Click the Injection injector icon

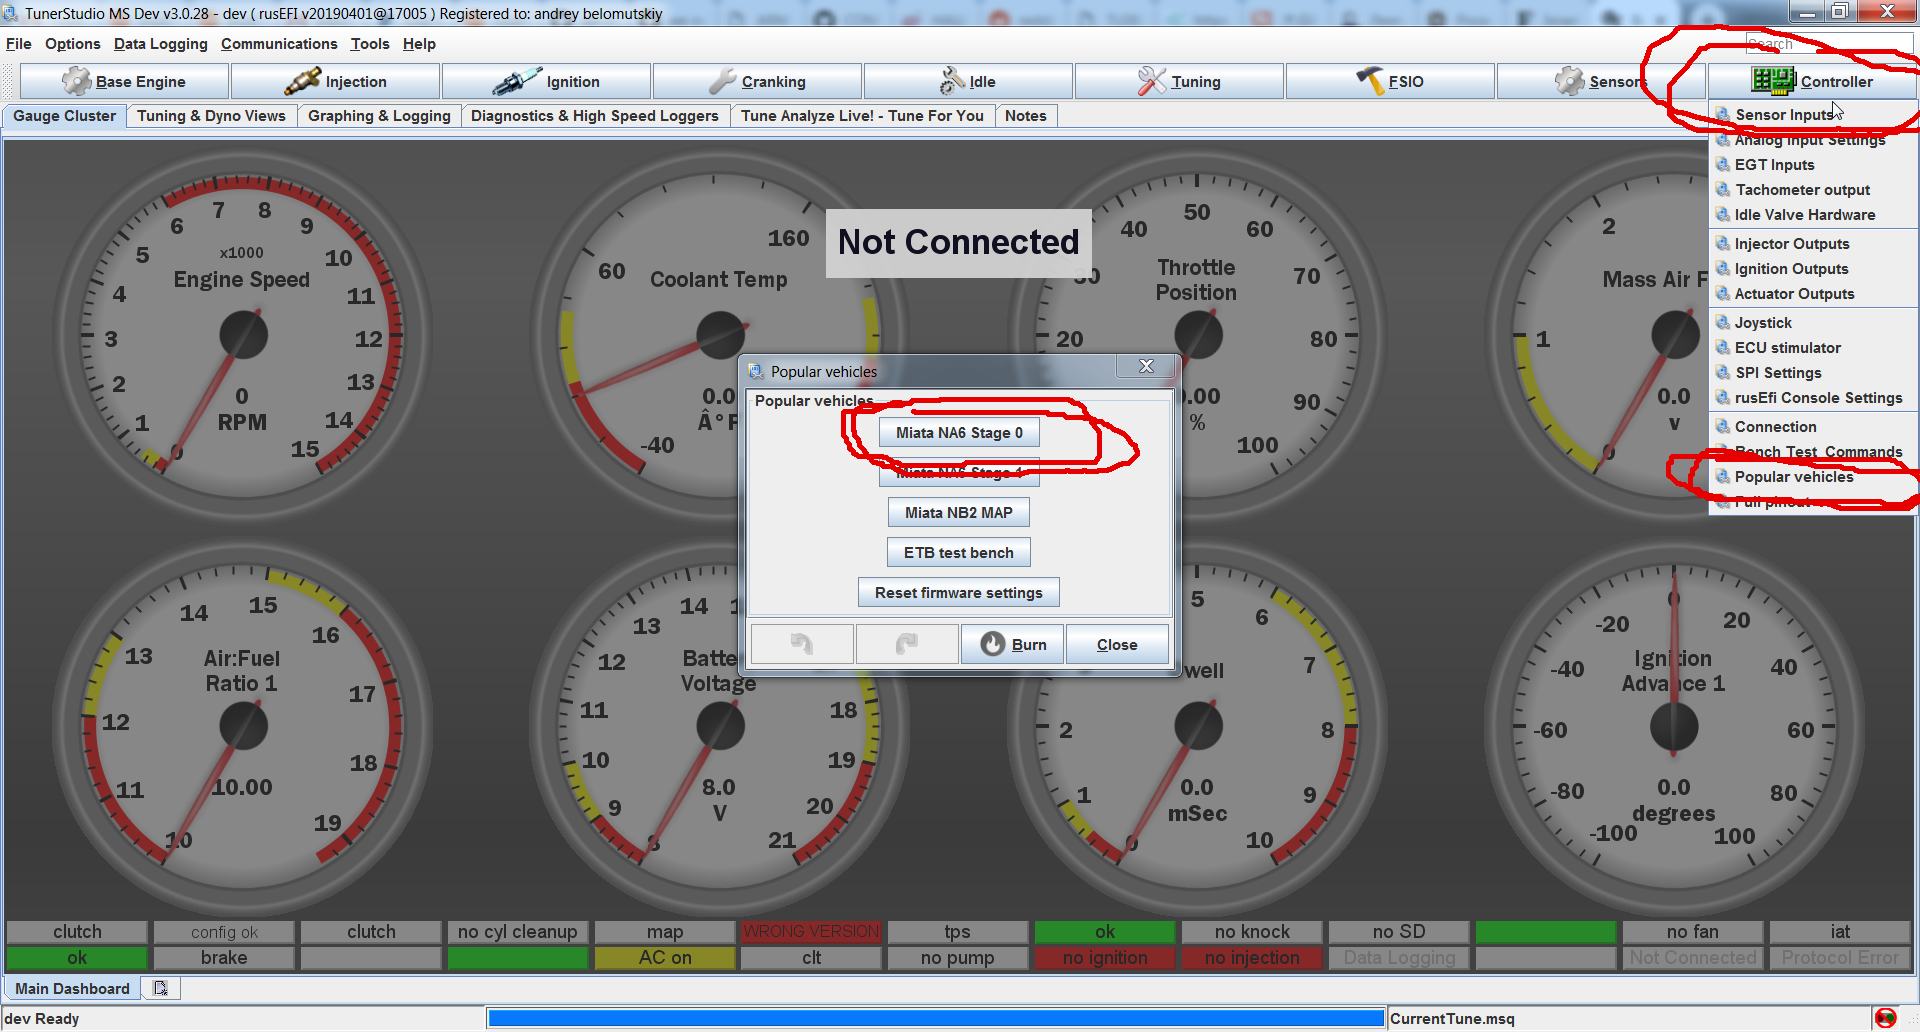coord(302,81)
